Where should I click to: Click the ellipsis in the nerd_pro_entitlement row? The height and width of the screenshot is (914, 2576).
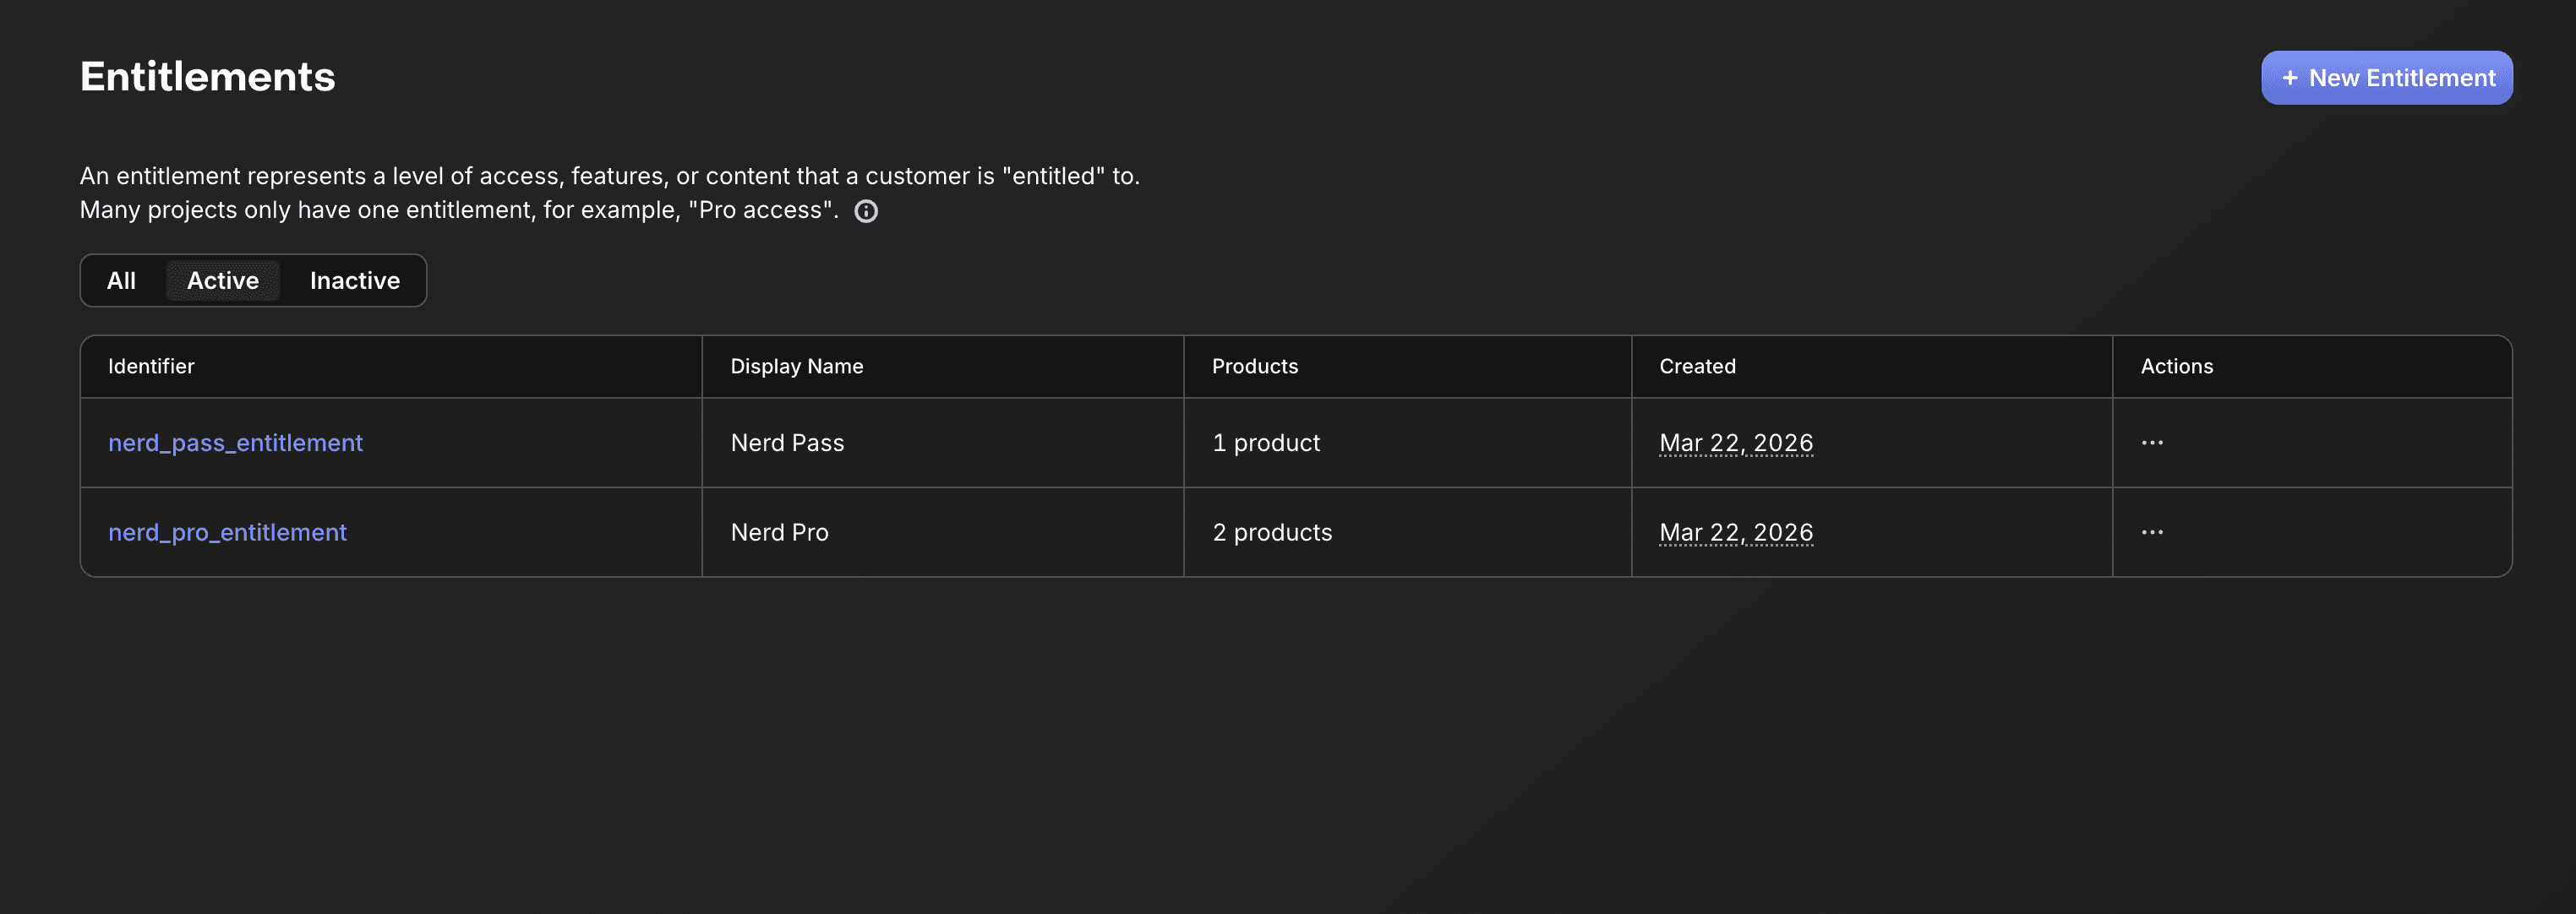pyautogui.click(x=2153, y=531)
